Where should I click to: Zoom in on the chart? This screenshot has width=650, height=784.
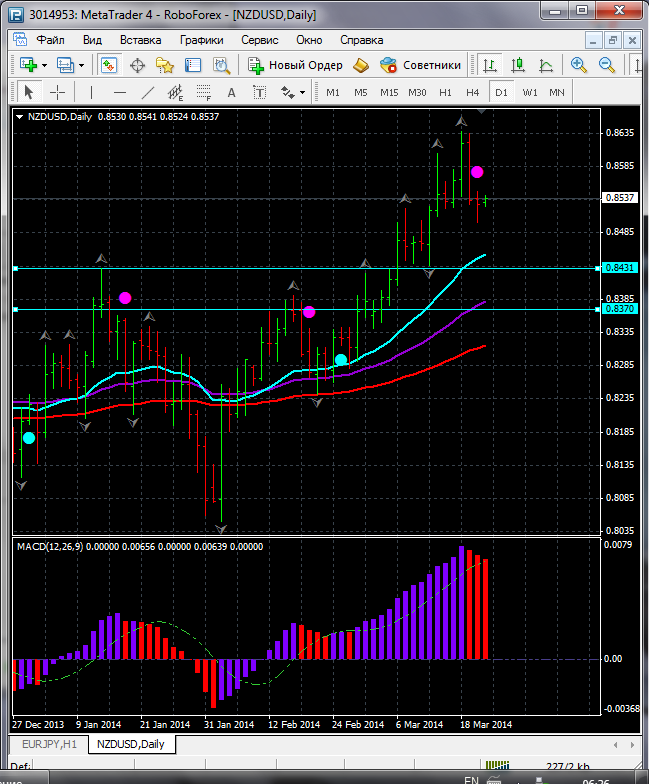click(578, 65)
